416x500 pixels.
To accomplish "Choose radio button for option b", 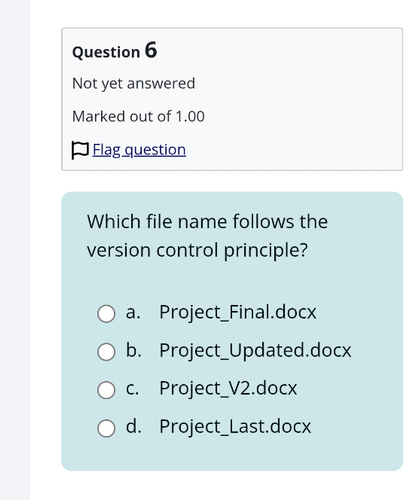I will (106, 352).
